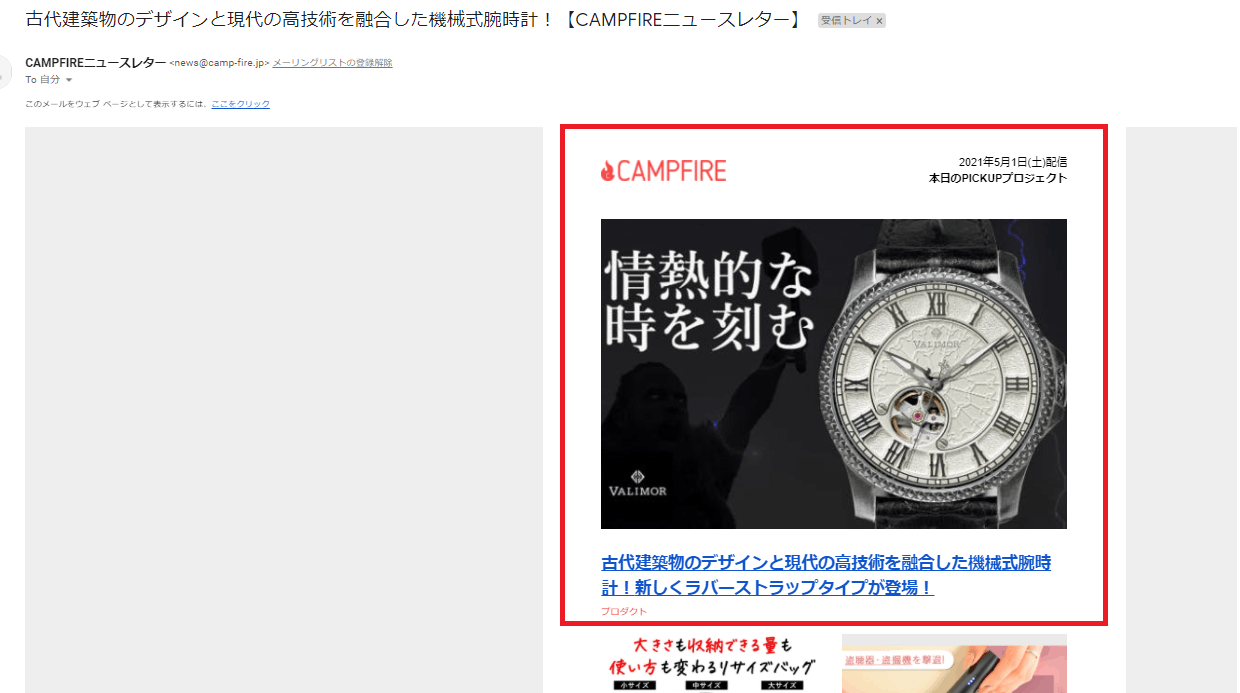
Task: Click the email subject title text
Action: pyautogui.click(x=413, y=20)
